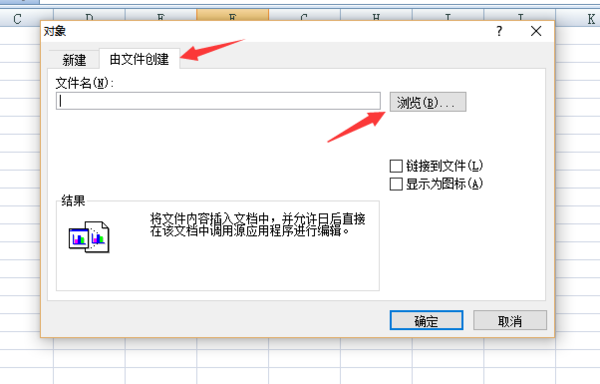600x384 pixels.
Task: Close the 对象 dialog with X
Action: tap(536, 31)
